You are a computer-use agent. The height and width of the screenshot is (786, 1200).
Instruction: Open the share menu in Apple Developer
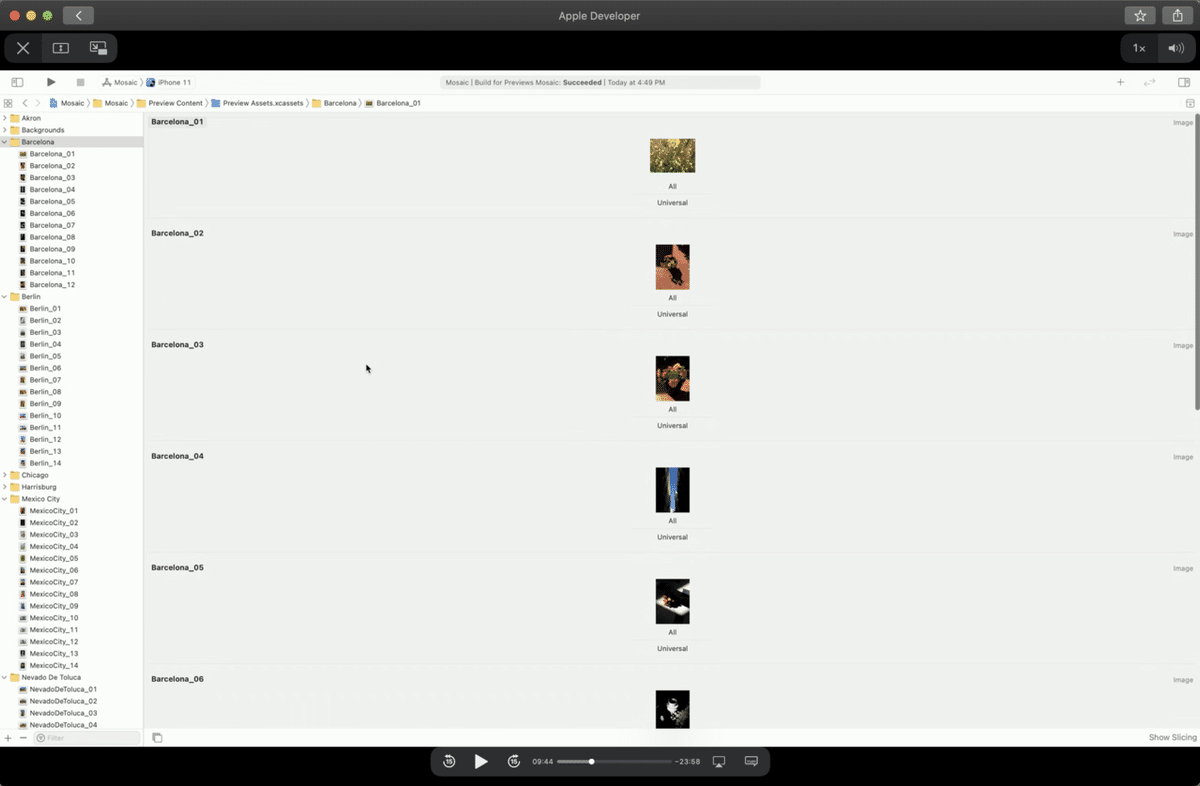(1178, 16)
